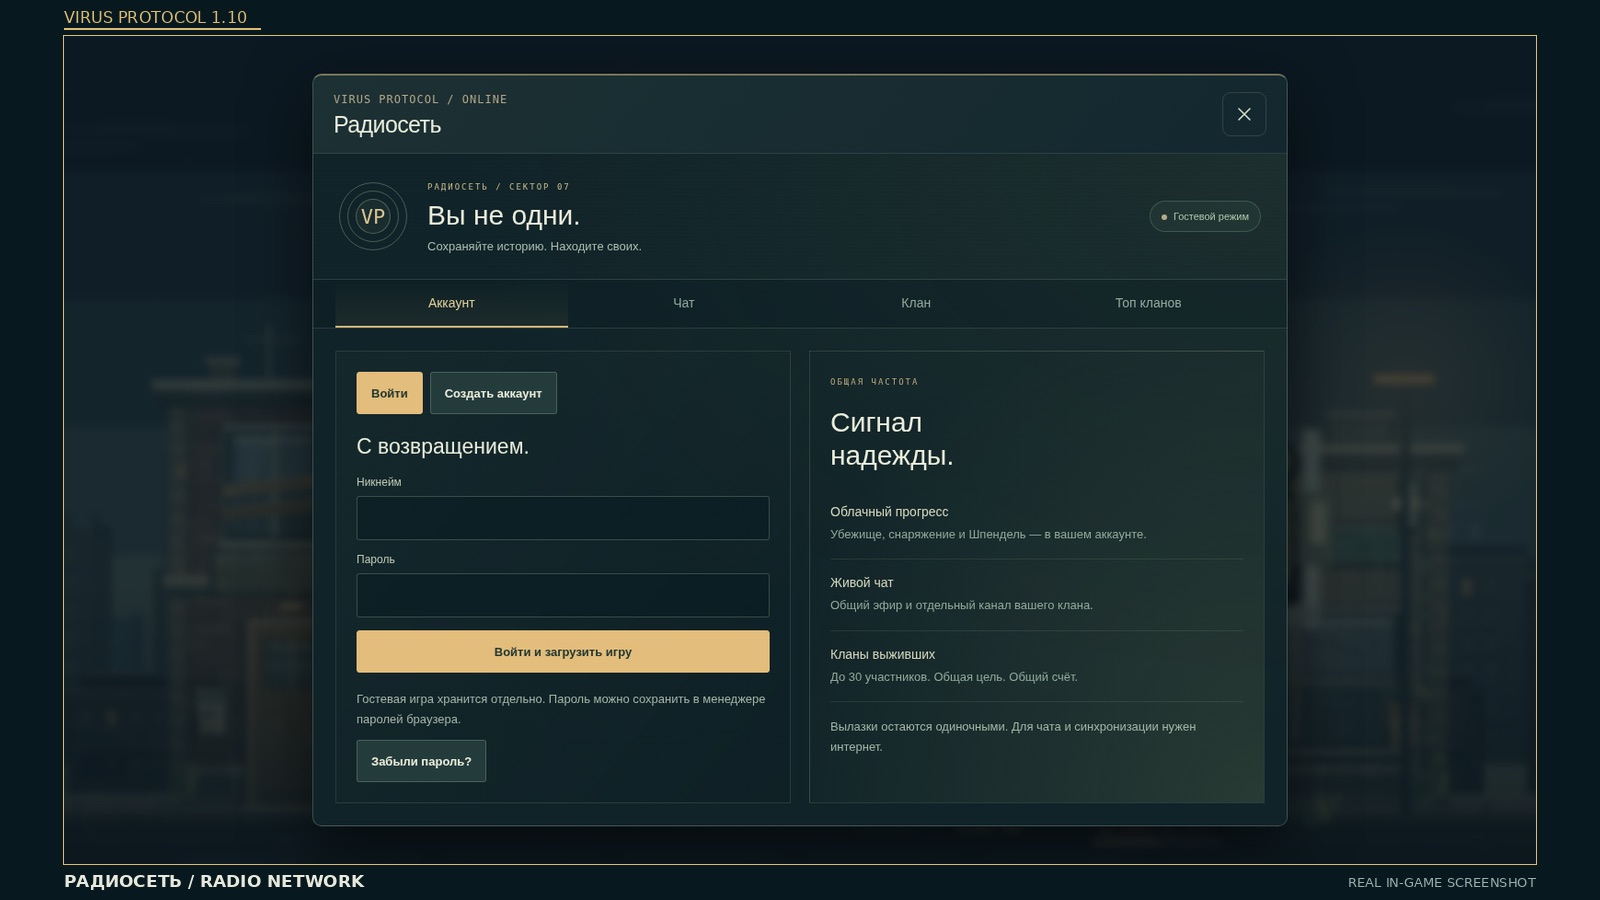This screenshot has width=1600, height=900.
Task: Click the Сигнал надежды. heading
Action: 891,439
